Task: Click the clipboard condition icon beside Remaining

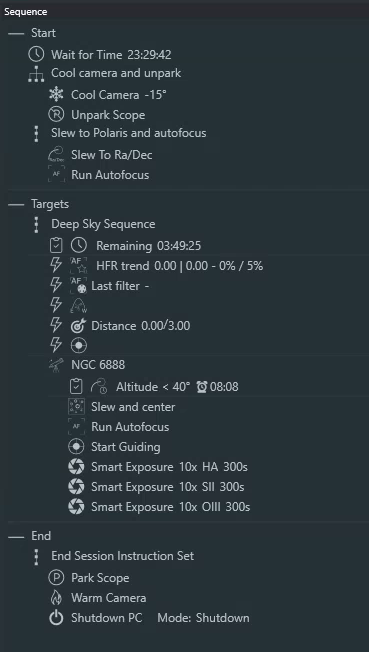Action: coord(56,245)
